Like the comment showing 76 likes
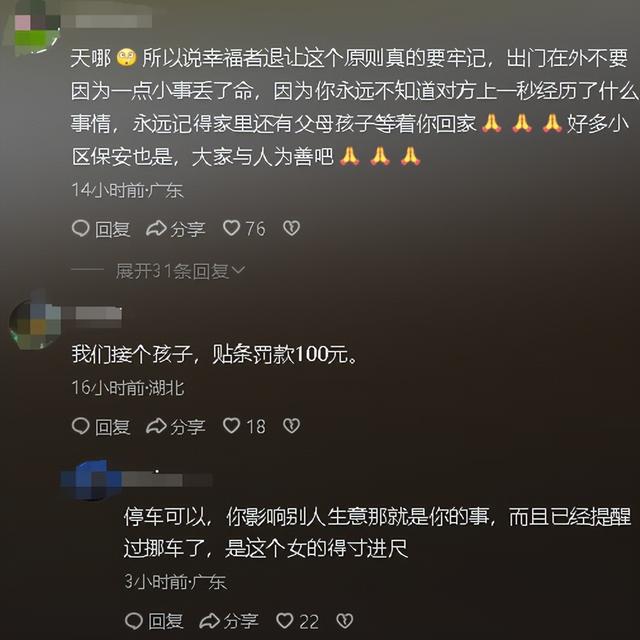The image size is (640, 640). pos(244,229)
